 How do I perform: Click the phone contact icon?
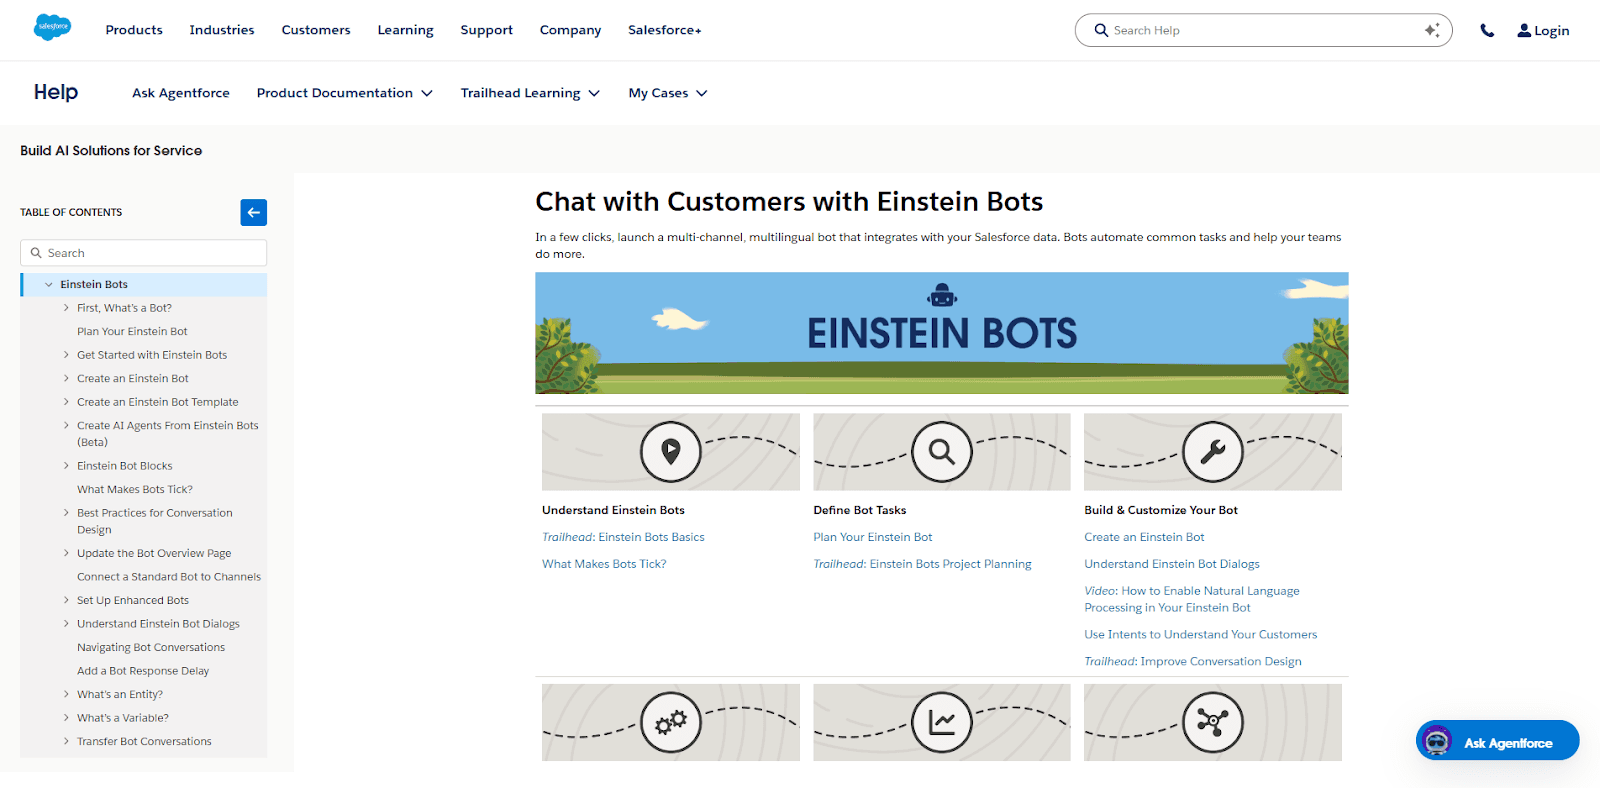click(1487, 31)
